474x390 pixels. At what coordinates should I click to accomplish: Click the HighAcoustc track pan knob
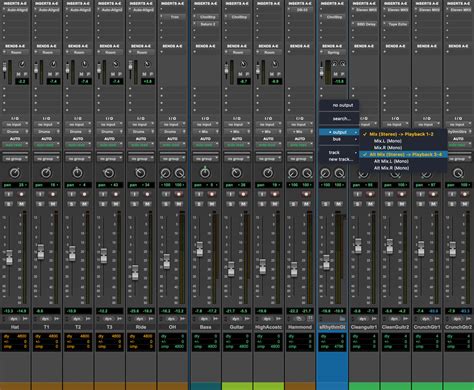coord(268,173)
